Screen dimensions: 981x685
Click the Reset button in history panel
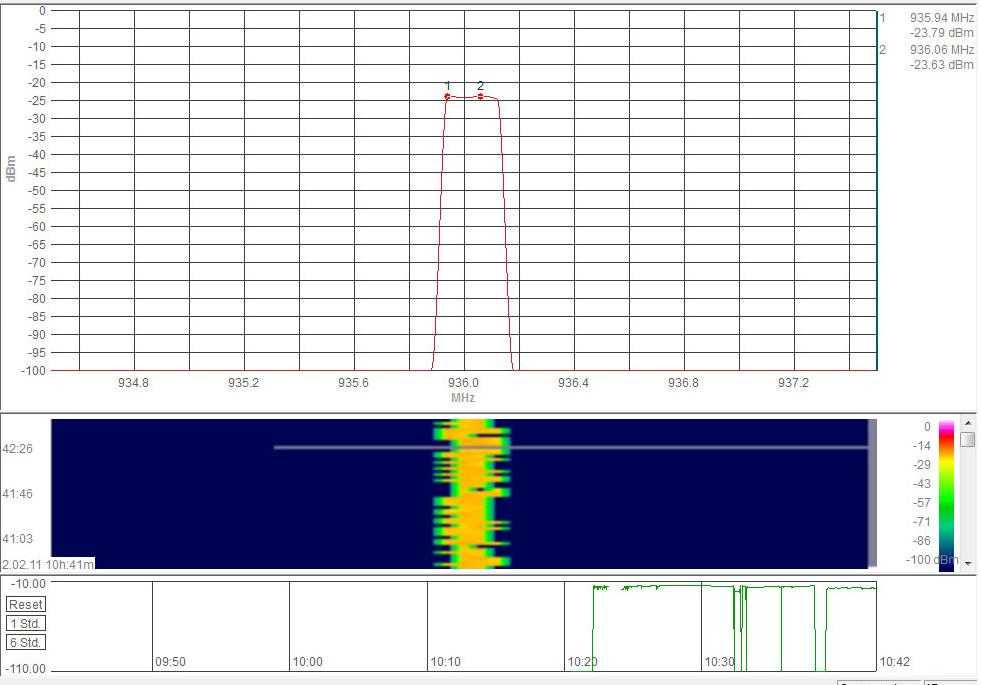pyautogui.click(x=26, y=605)
